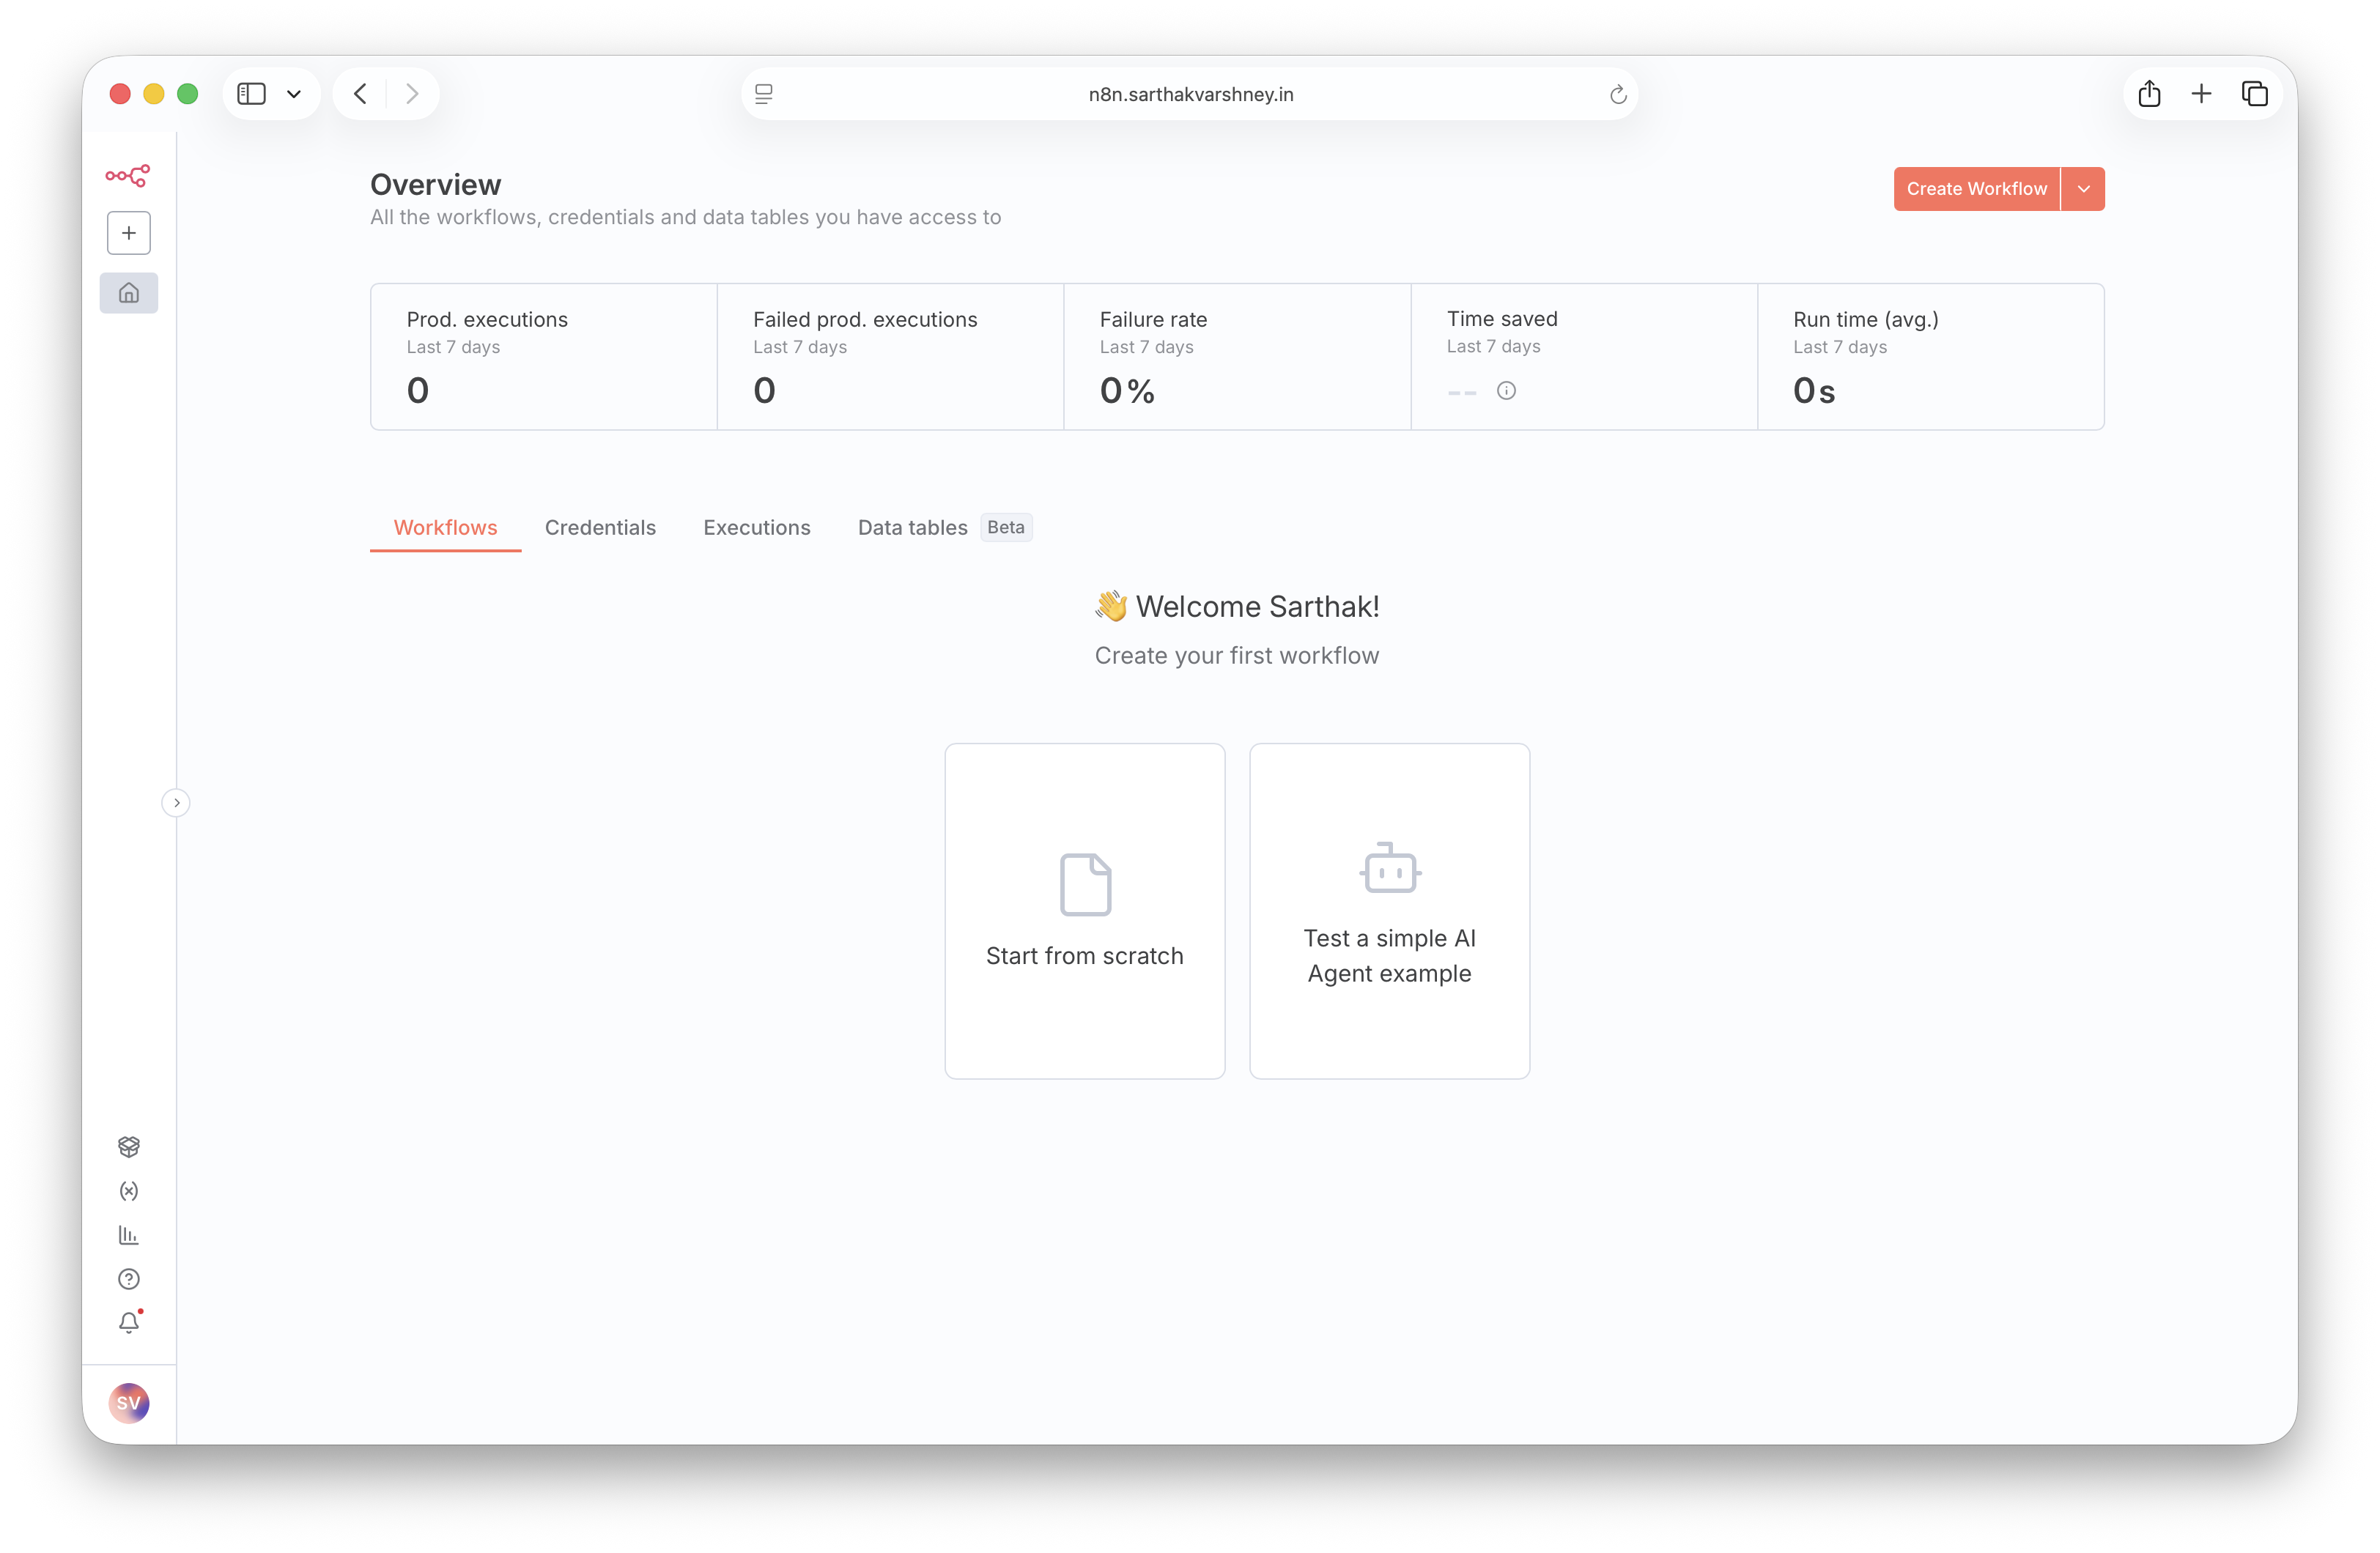The height and width of the screenshot is (1553, 2380).
Task: Click the Safari address bar
Action: (x=1190, y=94)
